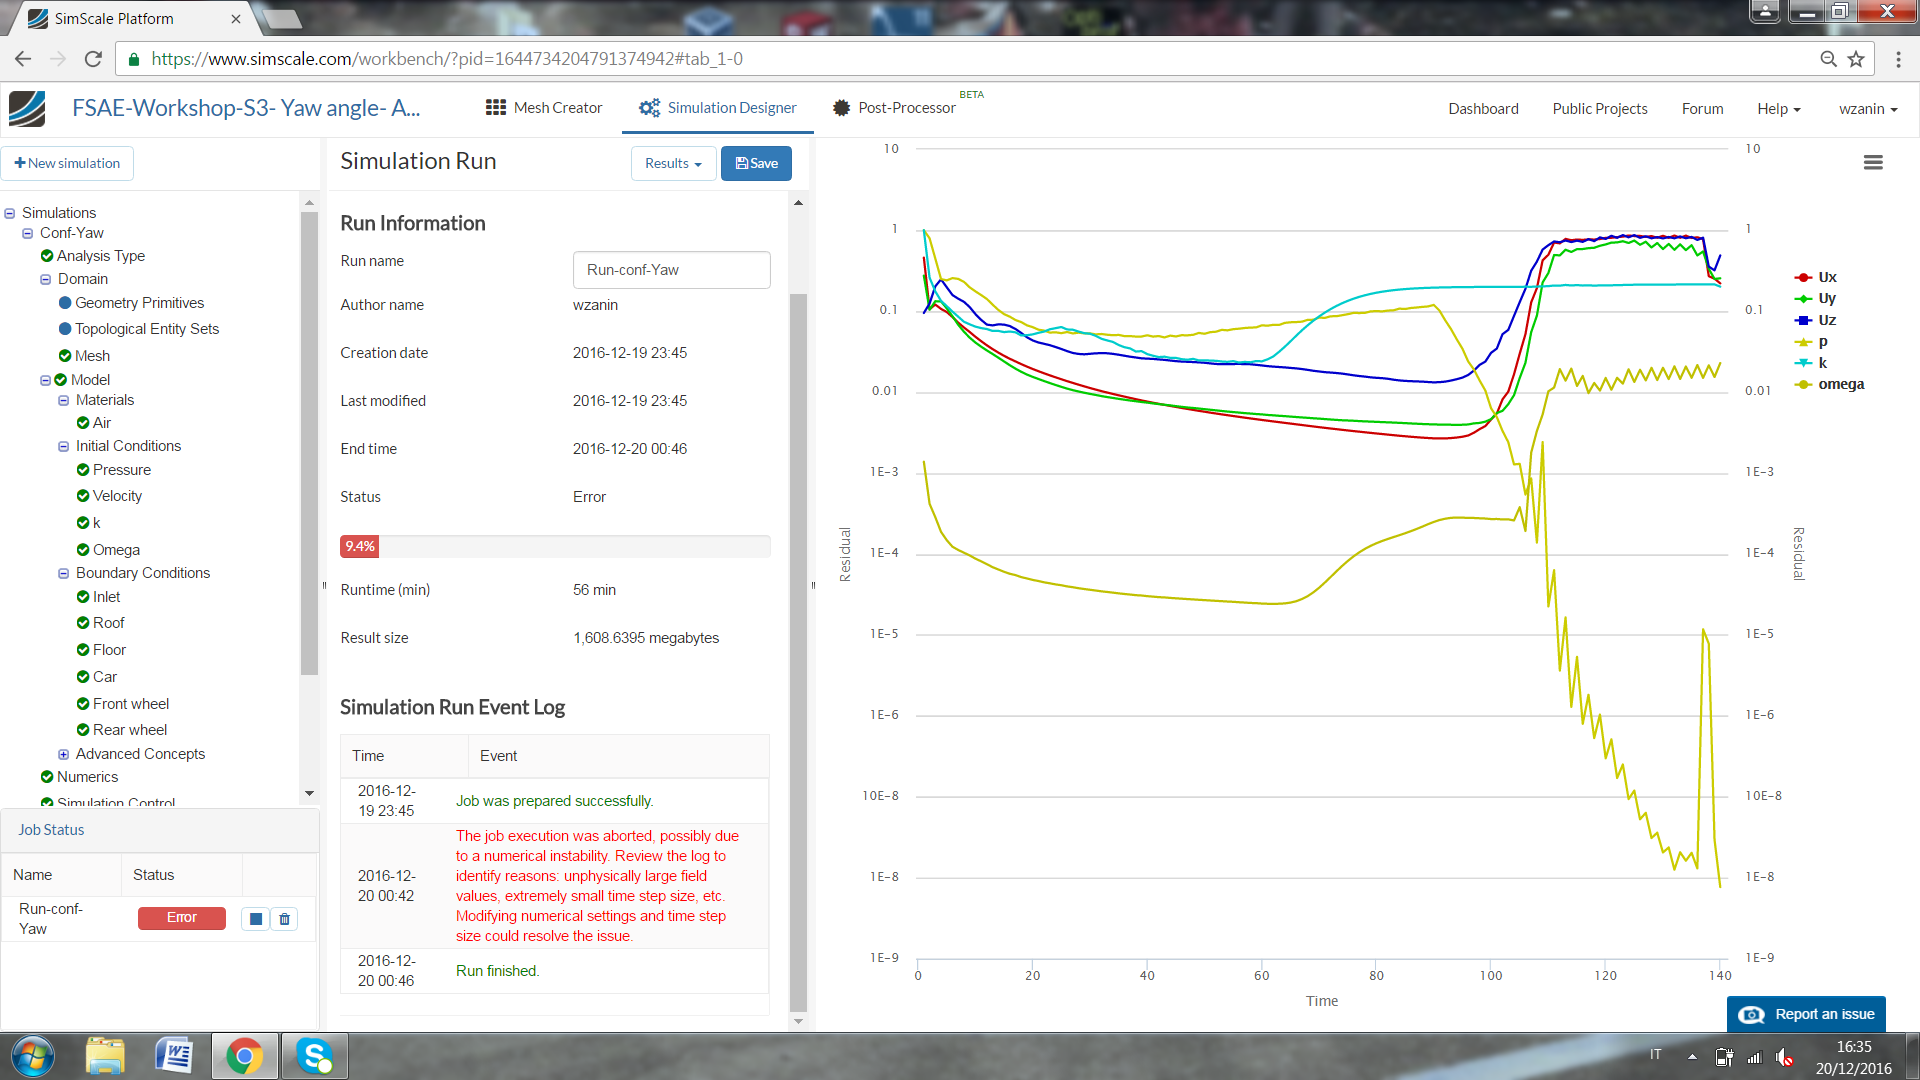The width and height of the screenshot is (1920, 1080).
Task: Expand the Advanced Concepts node
Action: click(64, 754)
